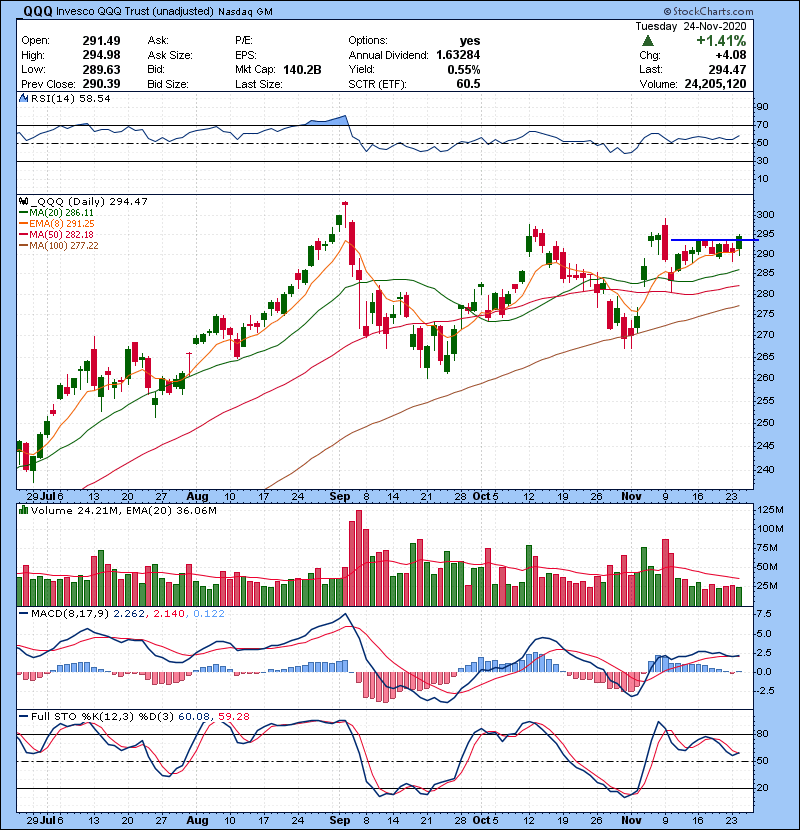This screenshot has width=800, height=830.
Task: Click 'Invesco QQQ Trust (unadjusted)' name
Action: [x=134, y=12]
